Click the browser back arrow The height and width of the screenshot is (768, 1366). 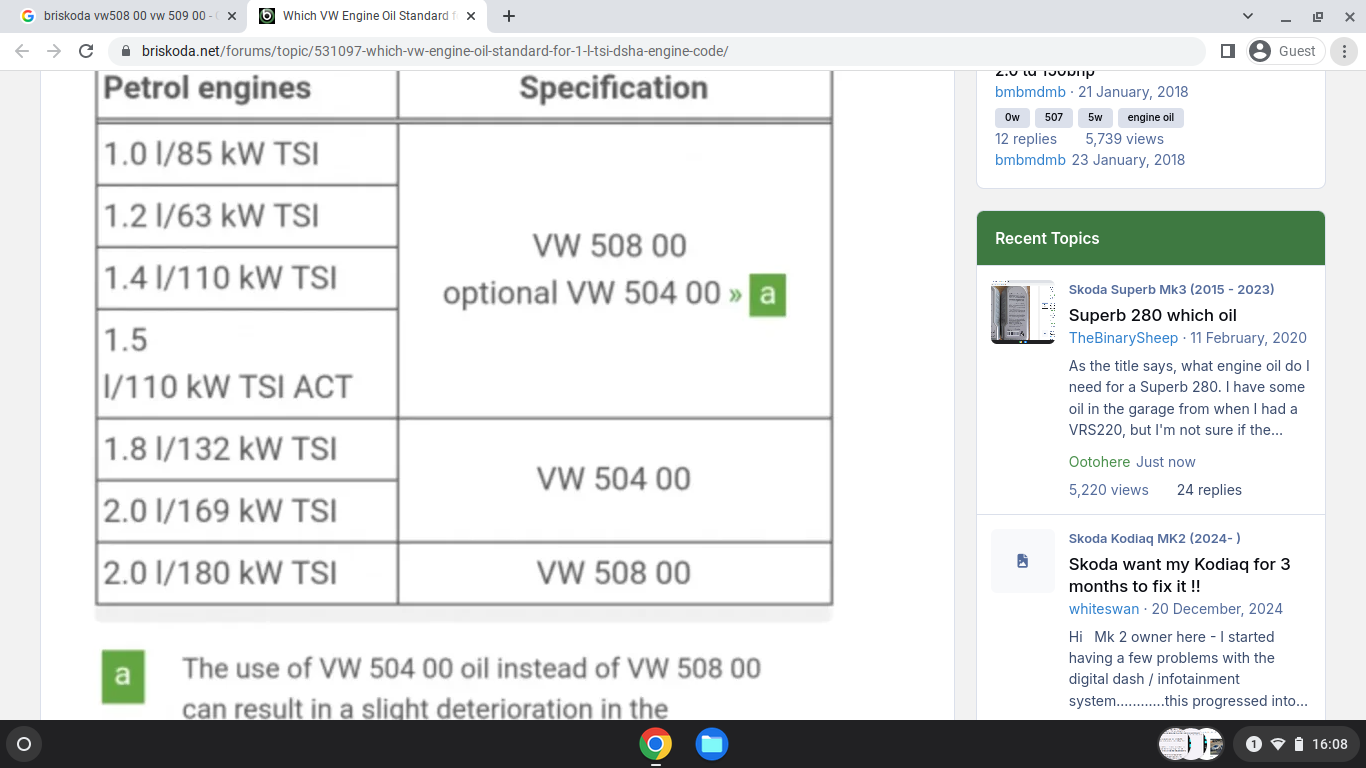[23, 51]
